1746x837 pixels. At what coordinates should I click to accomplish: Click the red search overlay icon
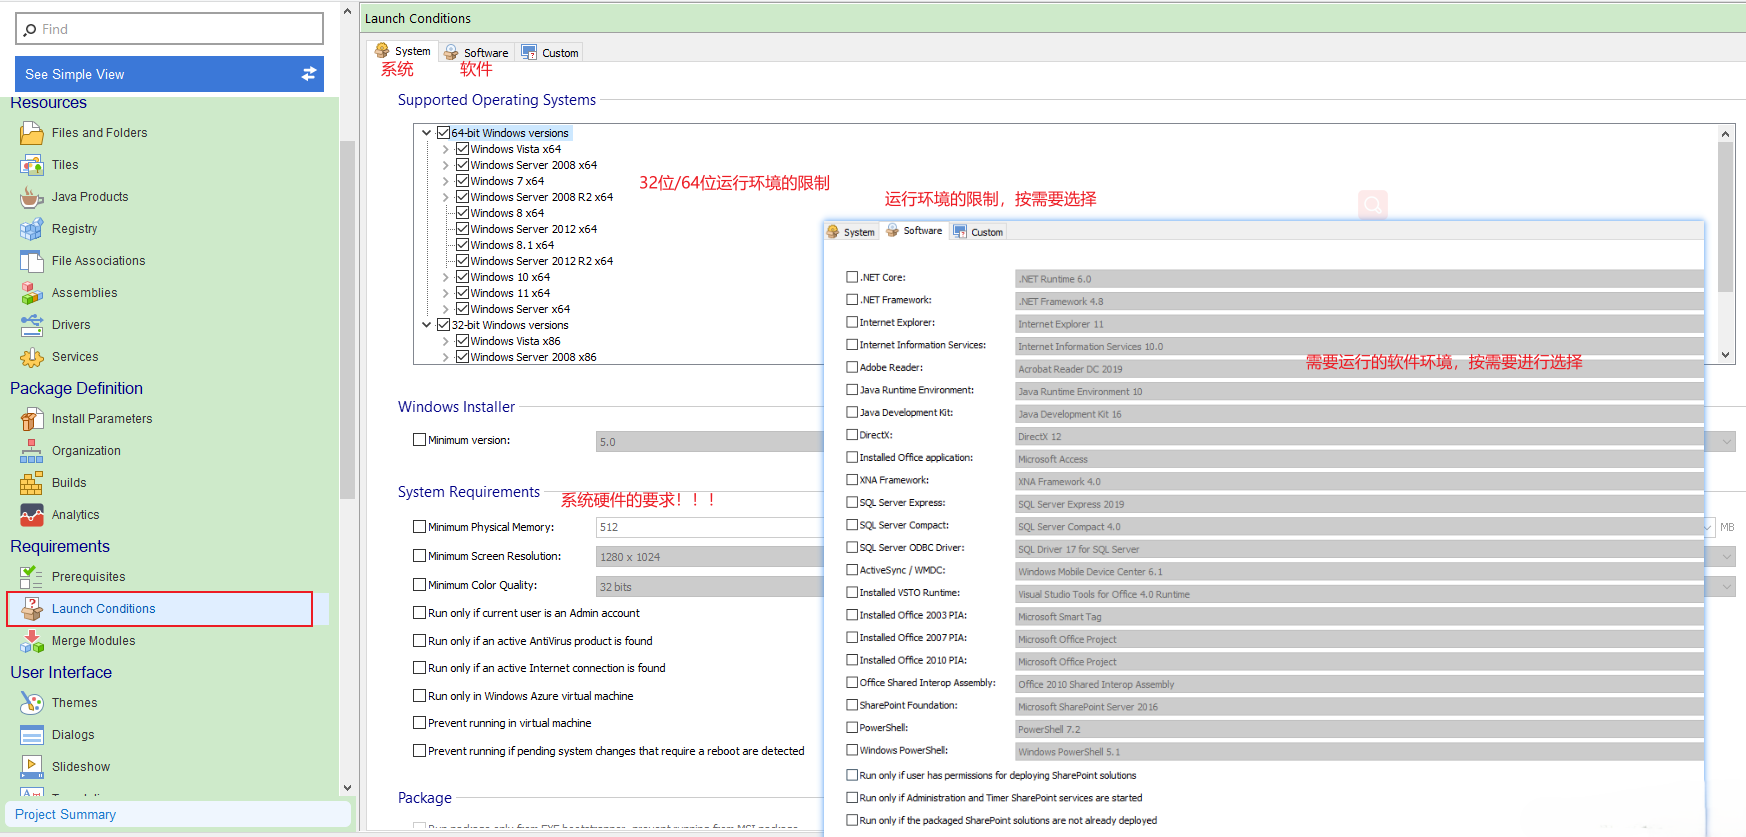coord(1373,205)
